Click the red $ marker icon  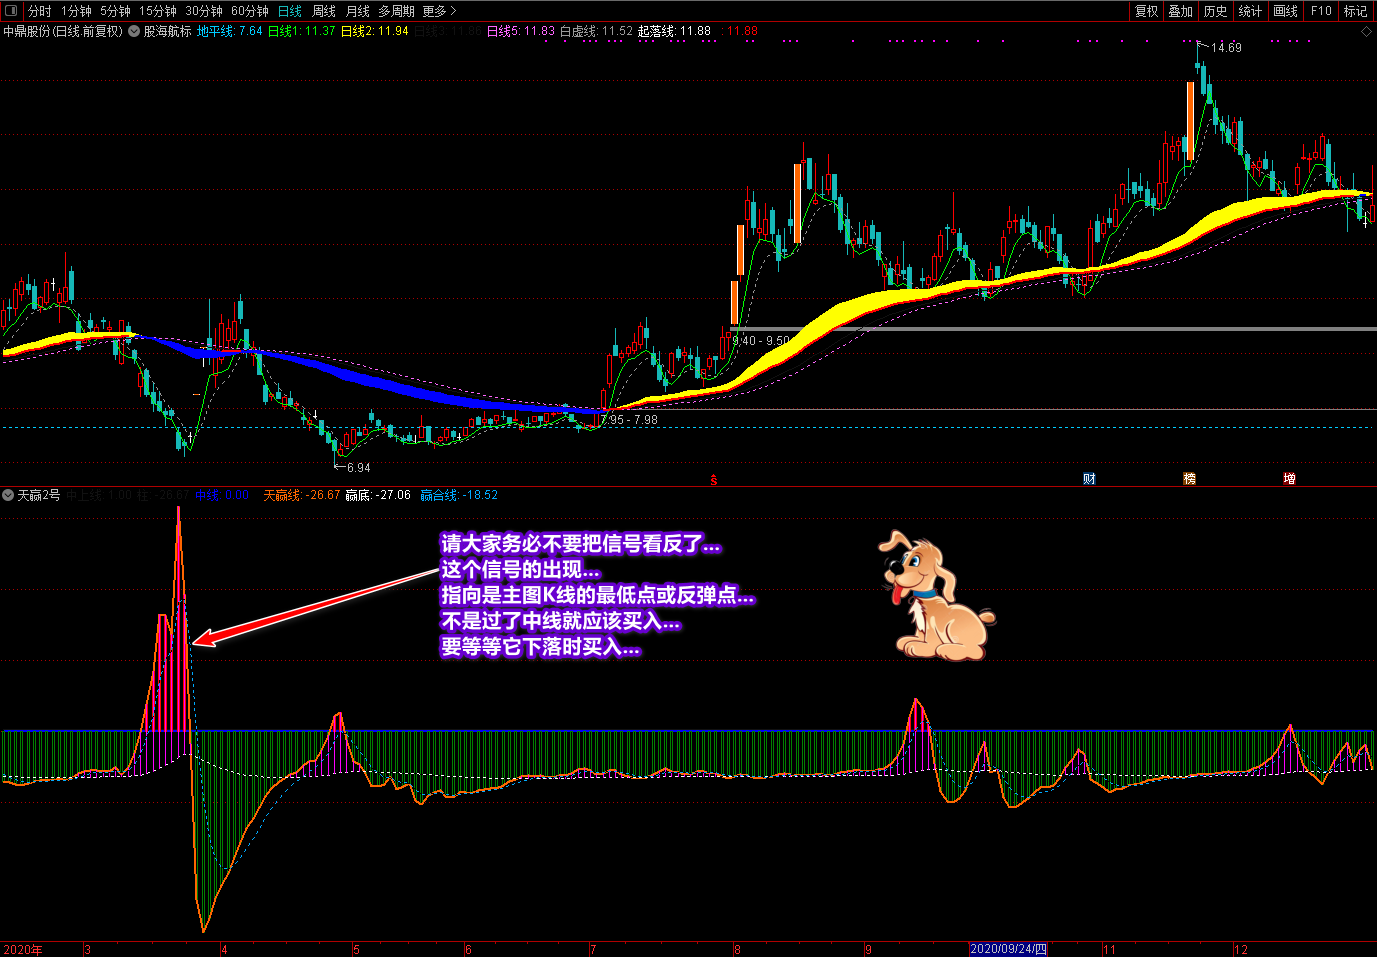(713, 480)
